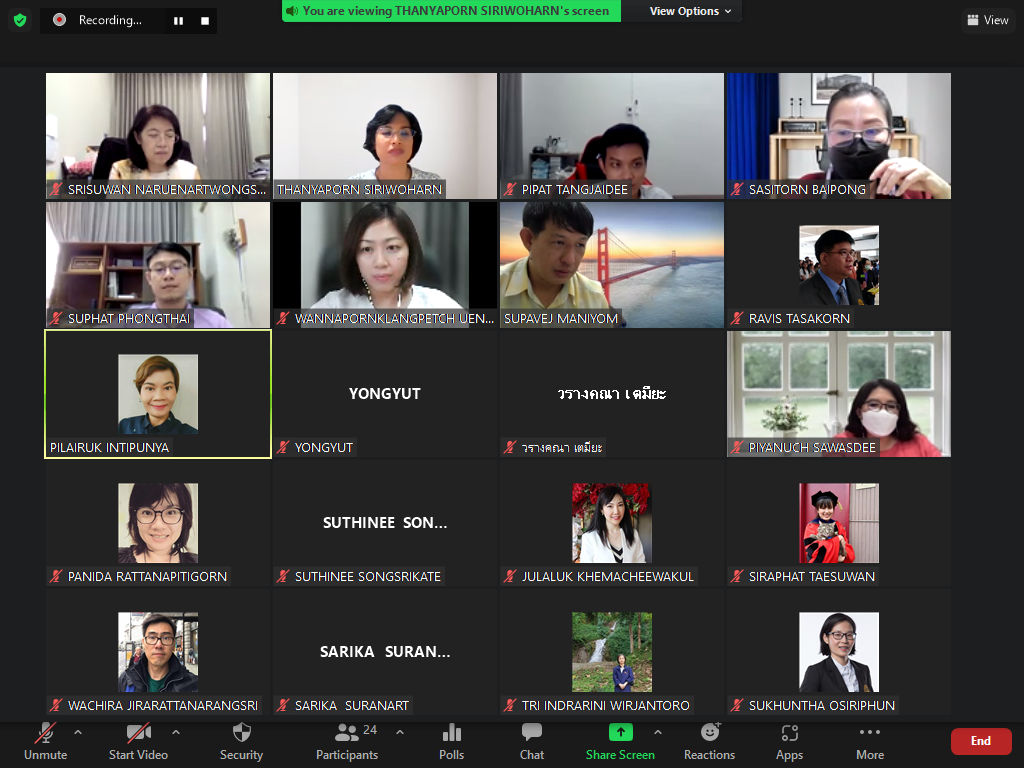
Task: Click muted mic icon on SIRAPHAT TAESUWAN
Action: [737, 577]
